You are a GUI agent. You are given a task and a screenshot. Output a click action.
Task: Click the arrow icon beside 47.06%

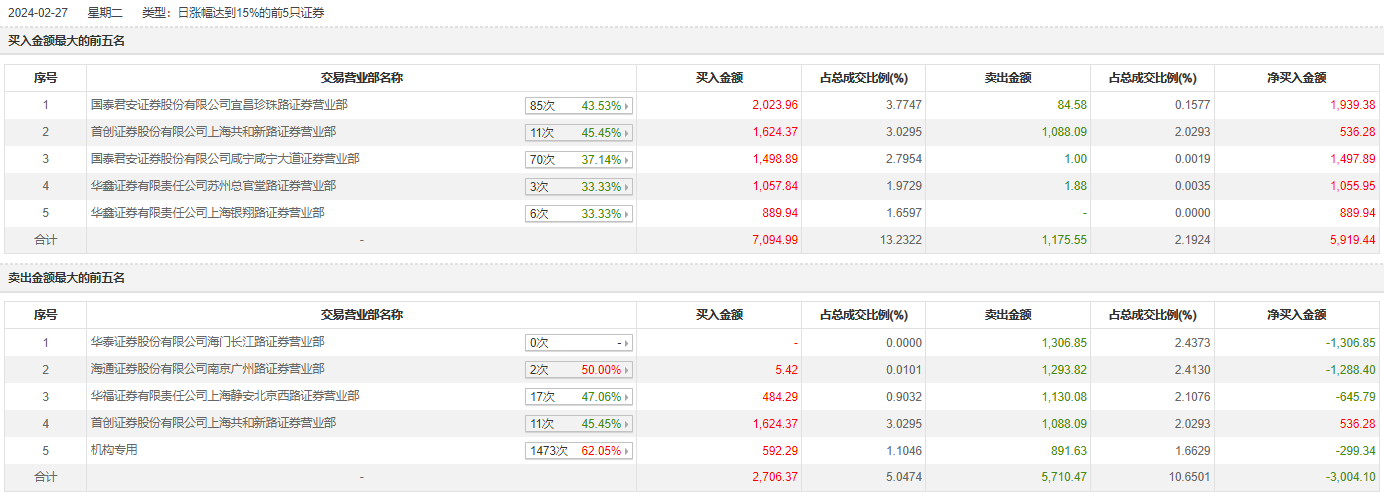(628, 397)
